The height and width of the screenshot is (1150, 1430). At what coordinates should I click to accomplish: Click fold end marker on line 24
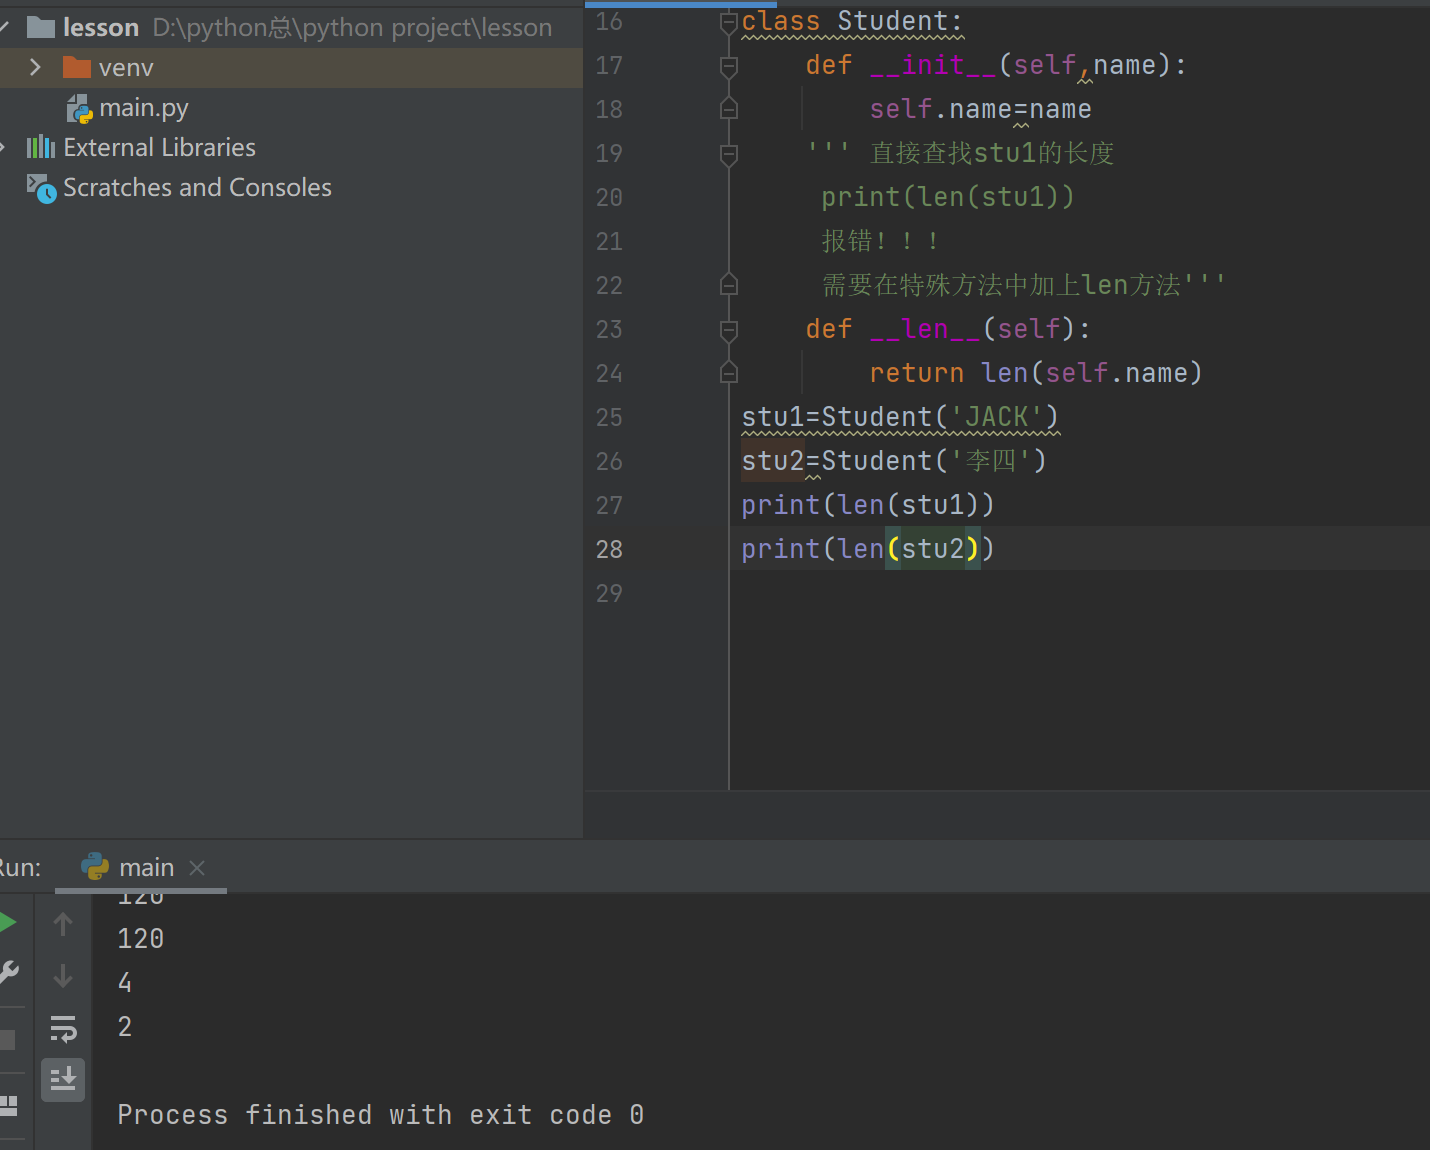point(729,373)
